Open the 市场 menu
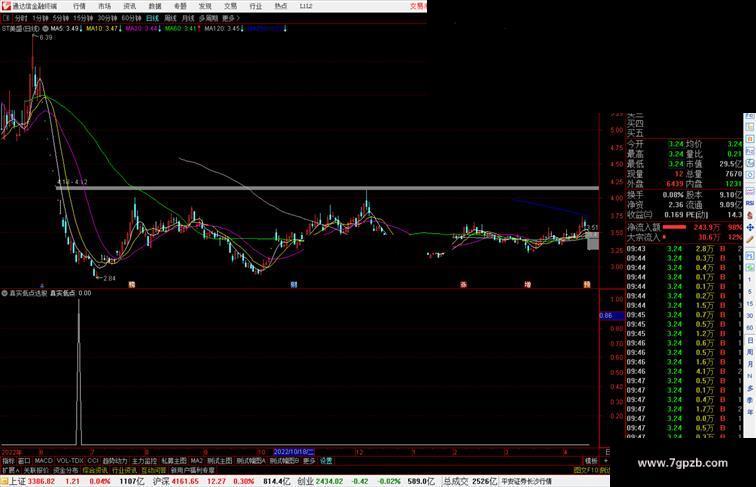The height and width of the screenshot is (487, 756). pos(104,6)
